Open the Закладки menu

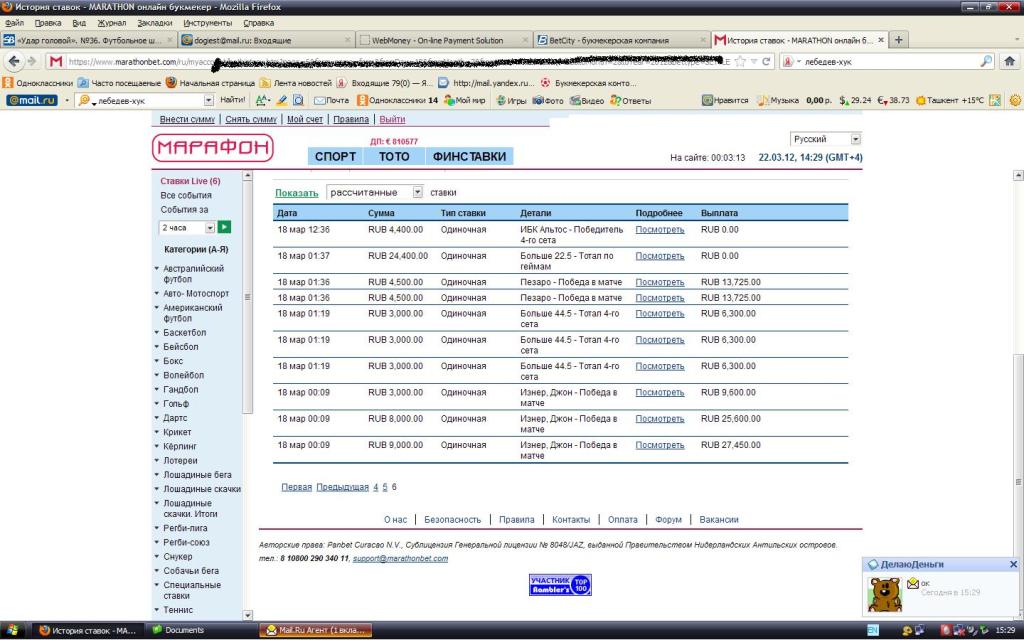click(155, 23)
